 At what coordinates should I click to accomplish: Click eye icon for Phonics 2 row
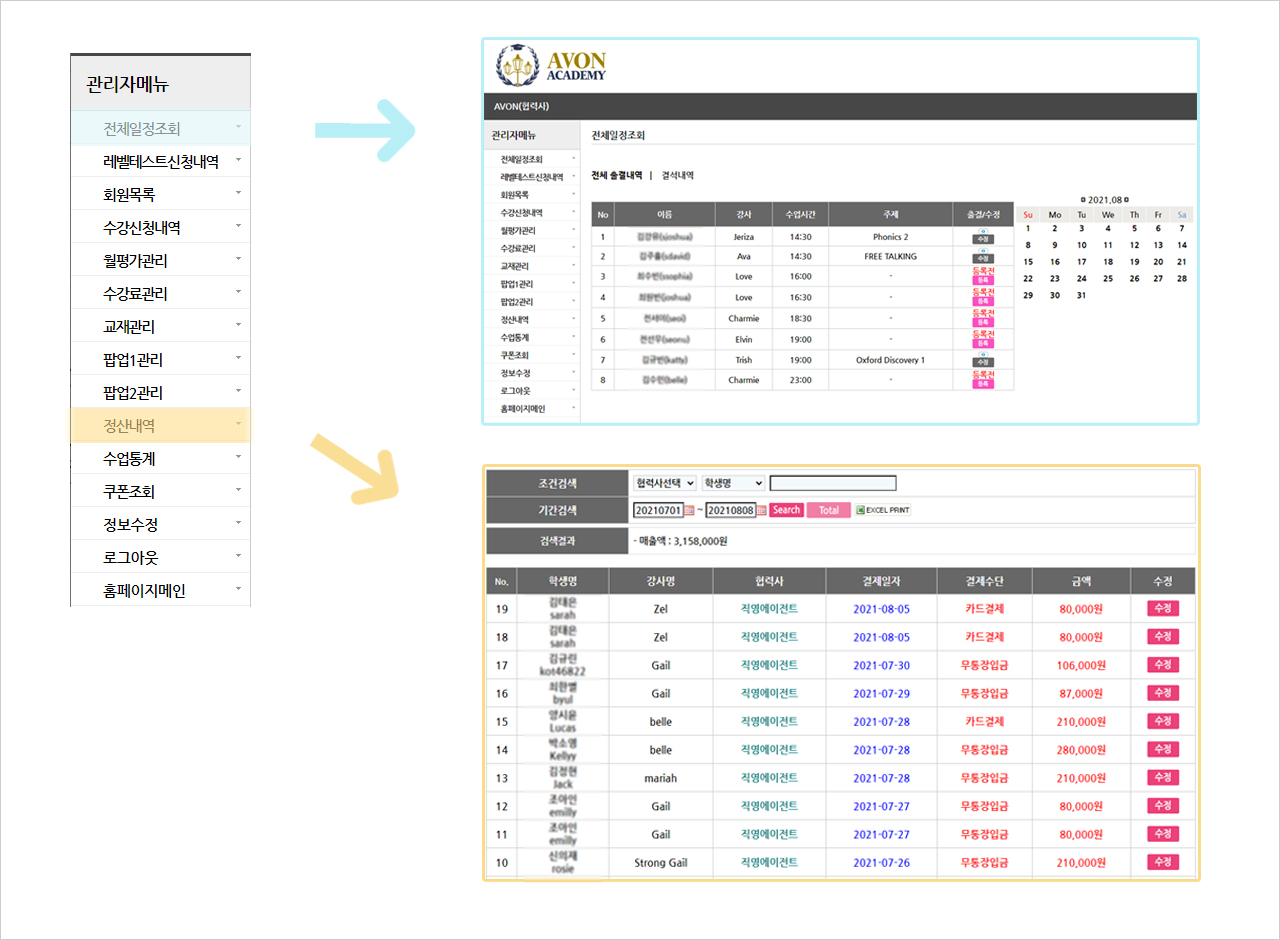[x=983, y=231]
